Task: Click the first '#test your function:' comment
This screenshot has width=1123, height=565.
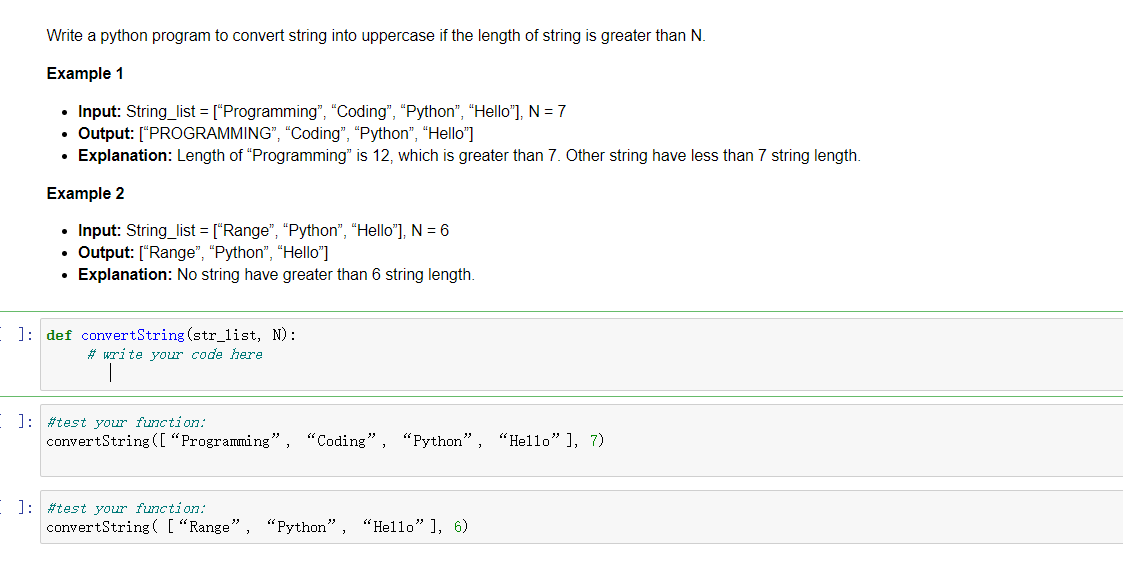Action: click(126, 422)
